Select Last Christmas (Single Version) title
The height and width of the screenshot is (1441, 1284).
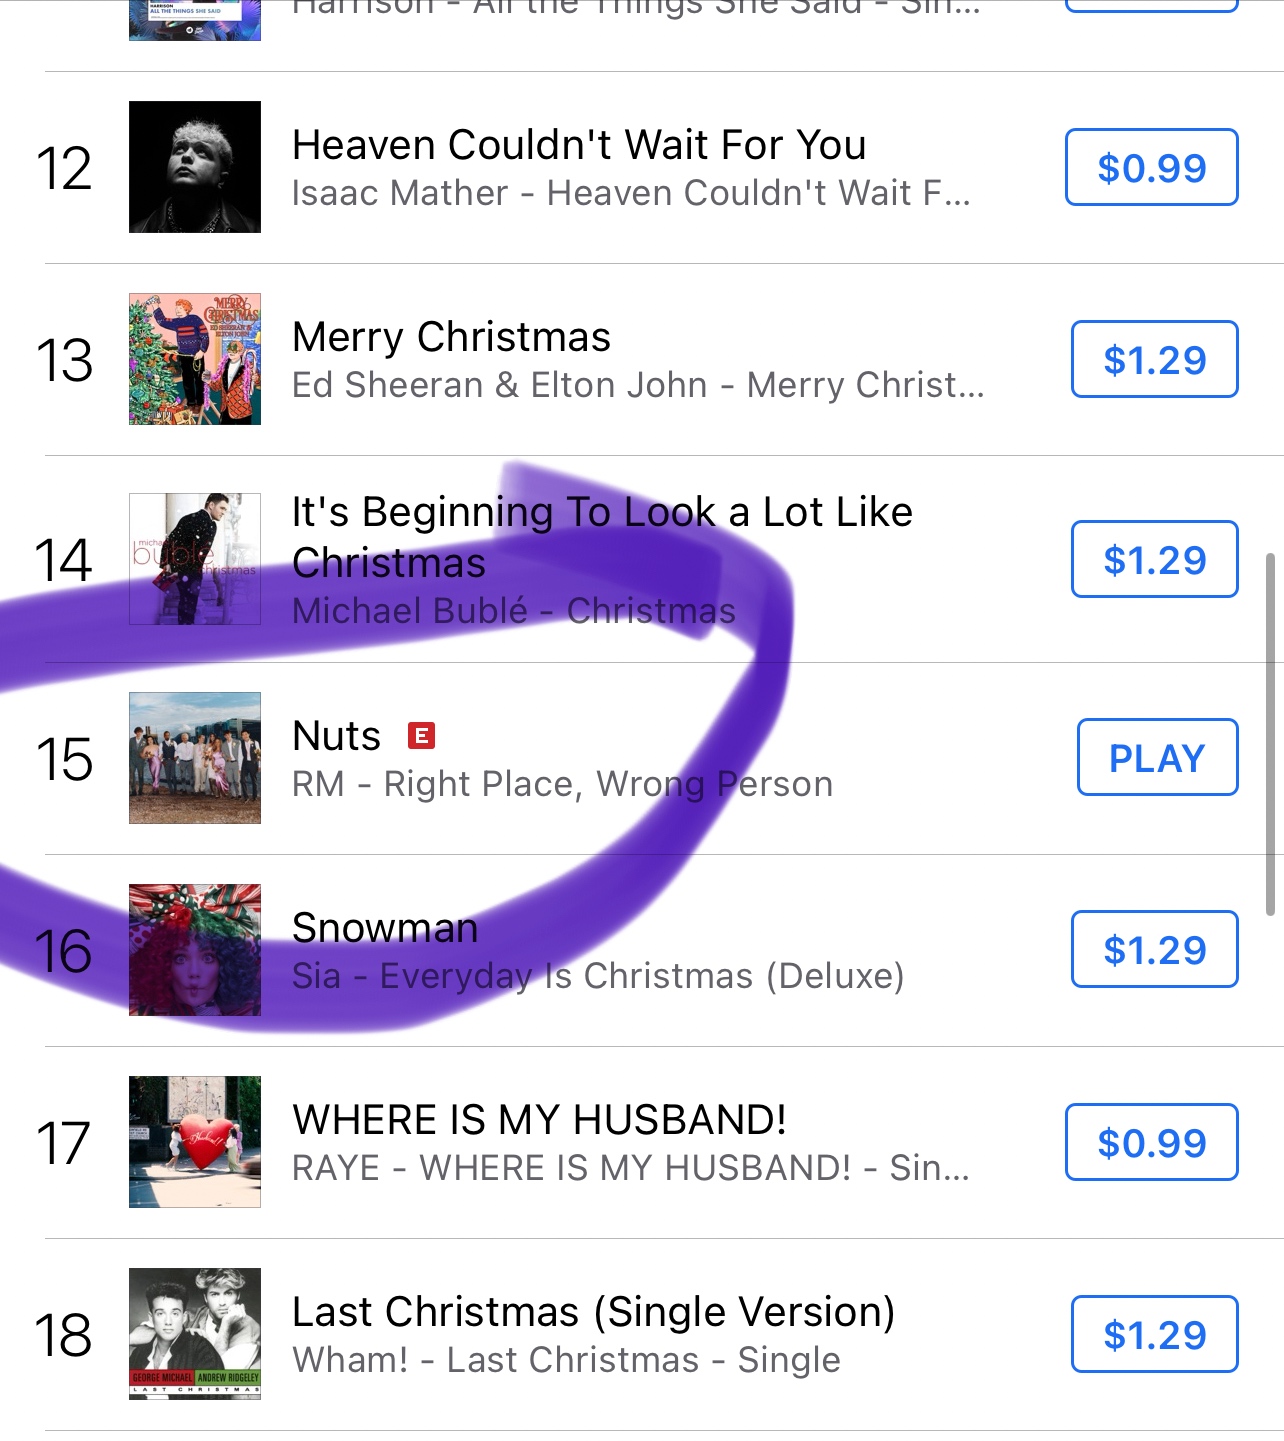tap(593, 1312)
